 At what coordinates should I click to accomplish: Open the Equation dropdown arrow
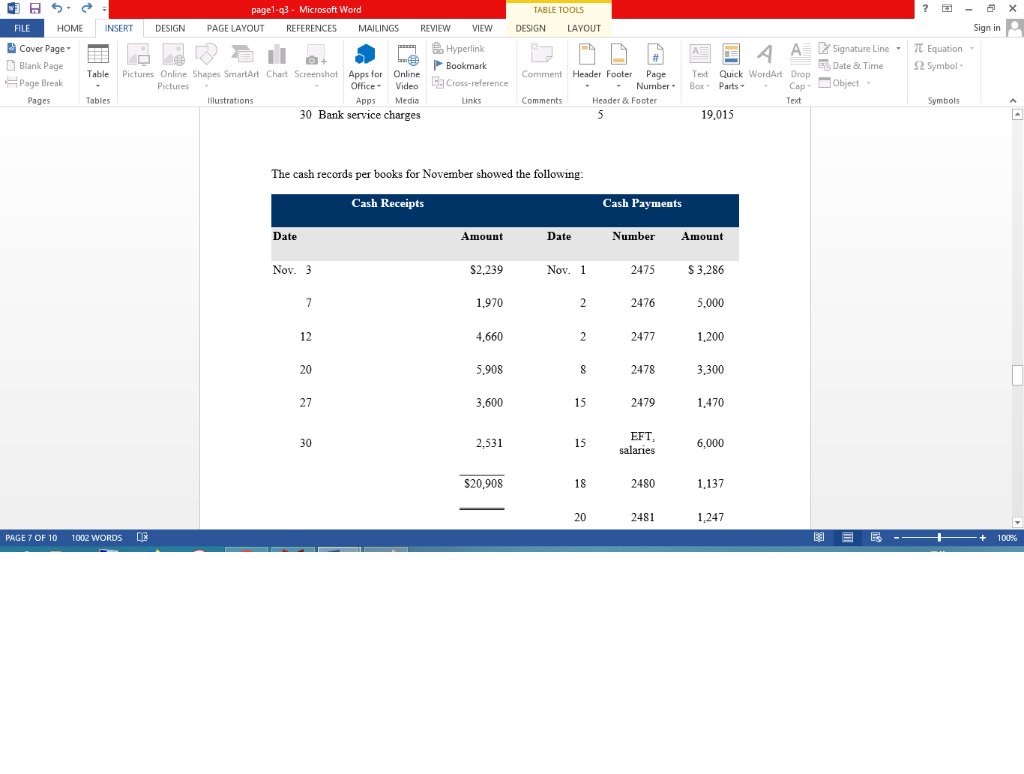(972, 48)
